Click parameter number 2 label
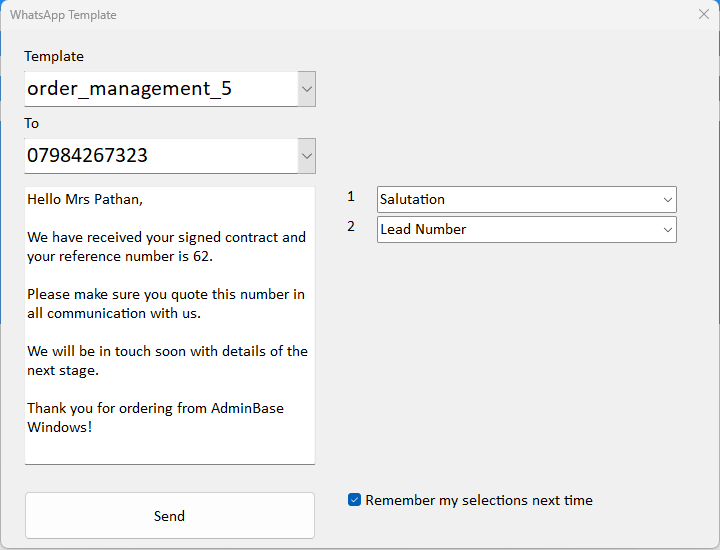Image resolution: width=720 pixels, height=550 pixels. pos(351,227)
